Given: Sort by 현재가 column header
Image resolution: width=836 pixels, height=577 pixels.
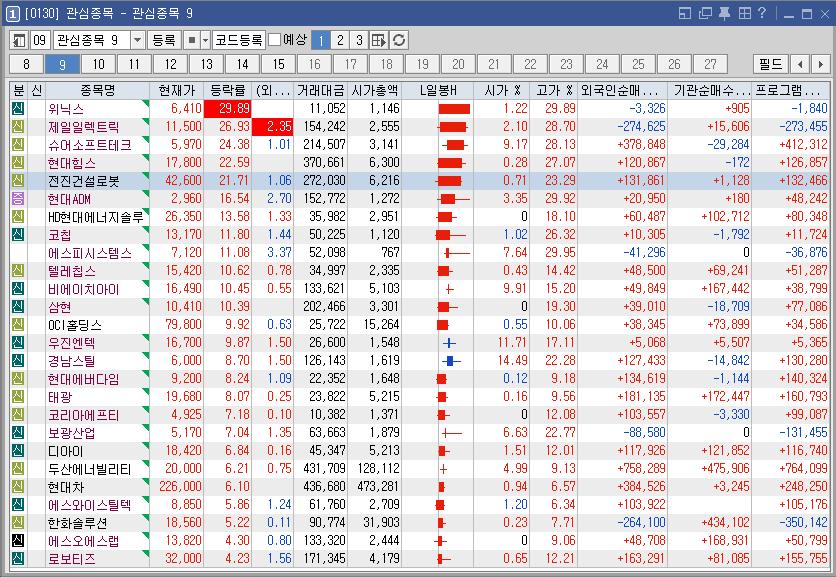Looking at the screenshot, I should (x=177, y=91).
